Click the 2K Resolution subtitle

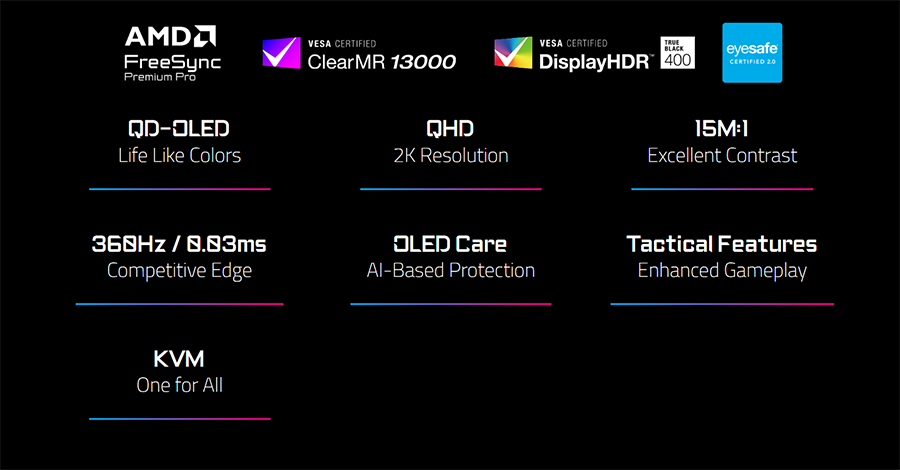(x=450, y=156)
